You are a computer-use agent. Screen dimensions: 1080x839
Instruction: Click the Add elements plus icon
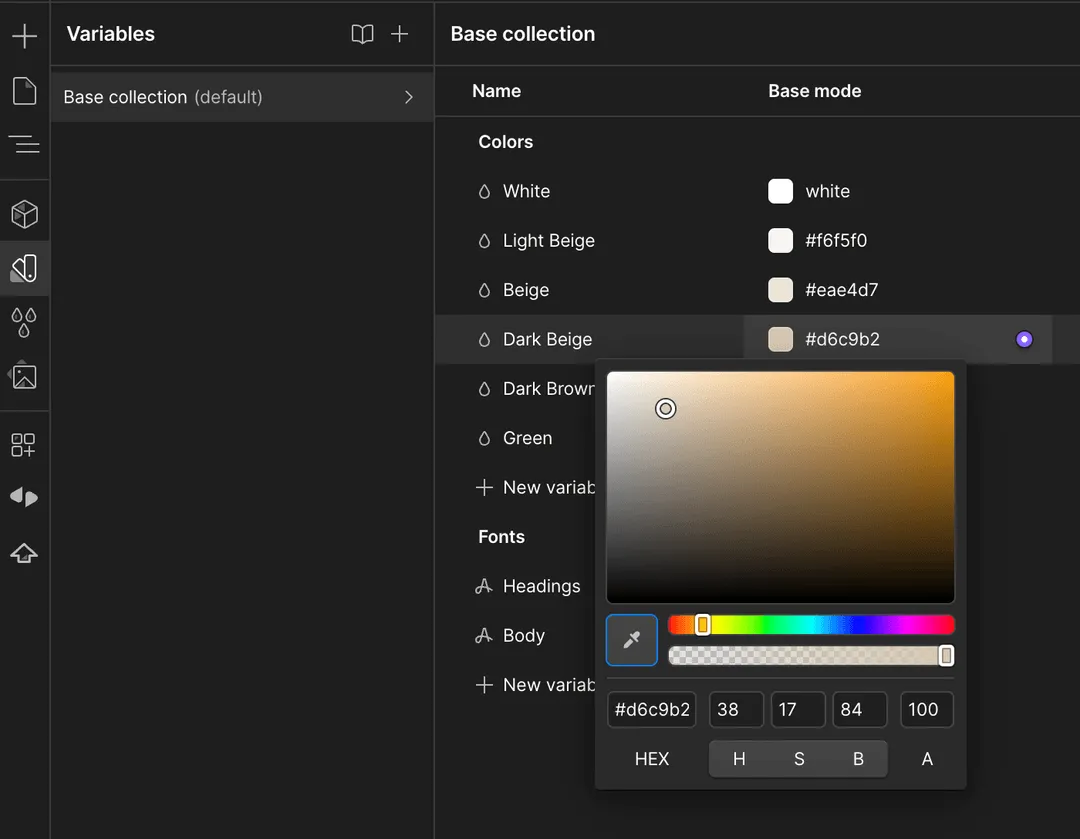point(24,36)
